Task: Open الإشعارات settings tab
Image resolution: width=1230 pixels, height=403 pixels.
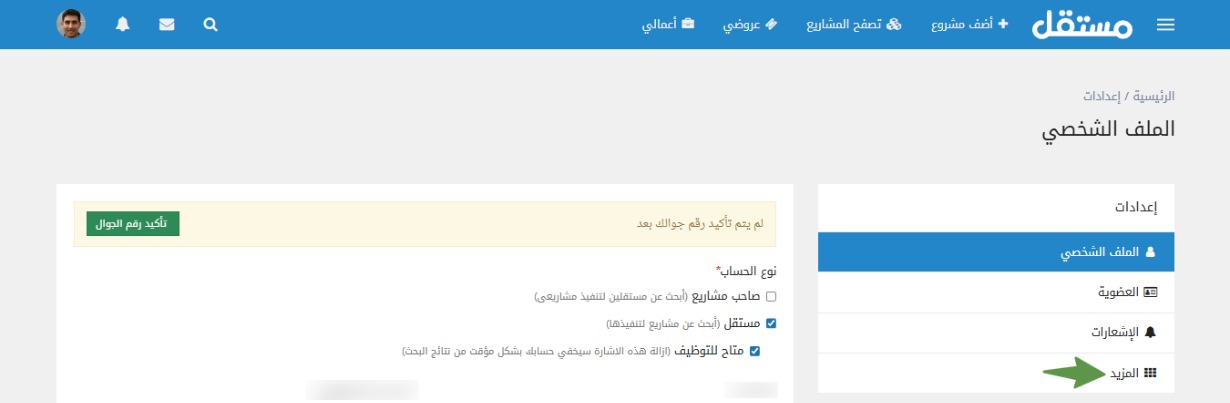Action: [x=996, y=332]
